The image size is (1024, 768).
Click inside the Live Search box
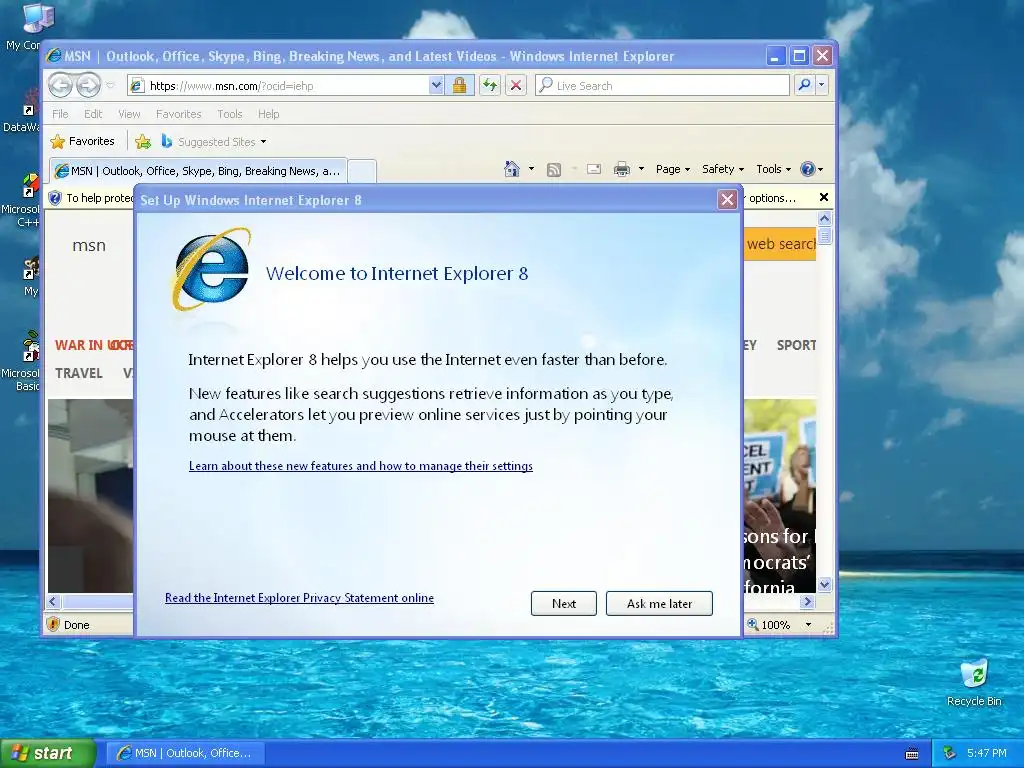(x=662, y=86)
